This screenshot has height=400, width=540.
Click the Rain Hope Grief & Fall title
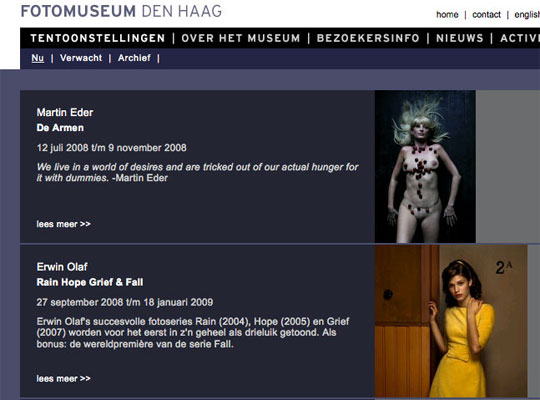point(90,282)
